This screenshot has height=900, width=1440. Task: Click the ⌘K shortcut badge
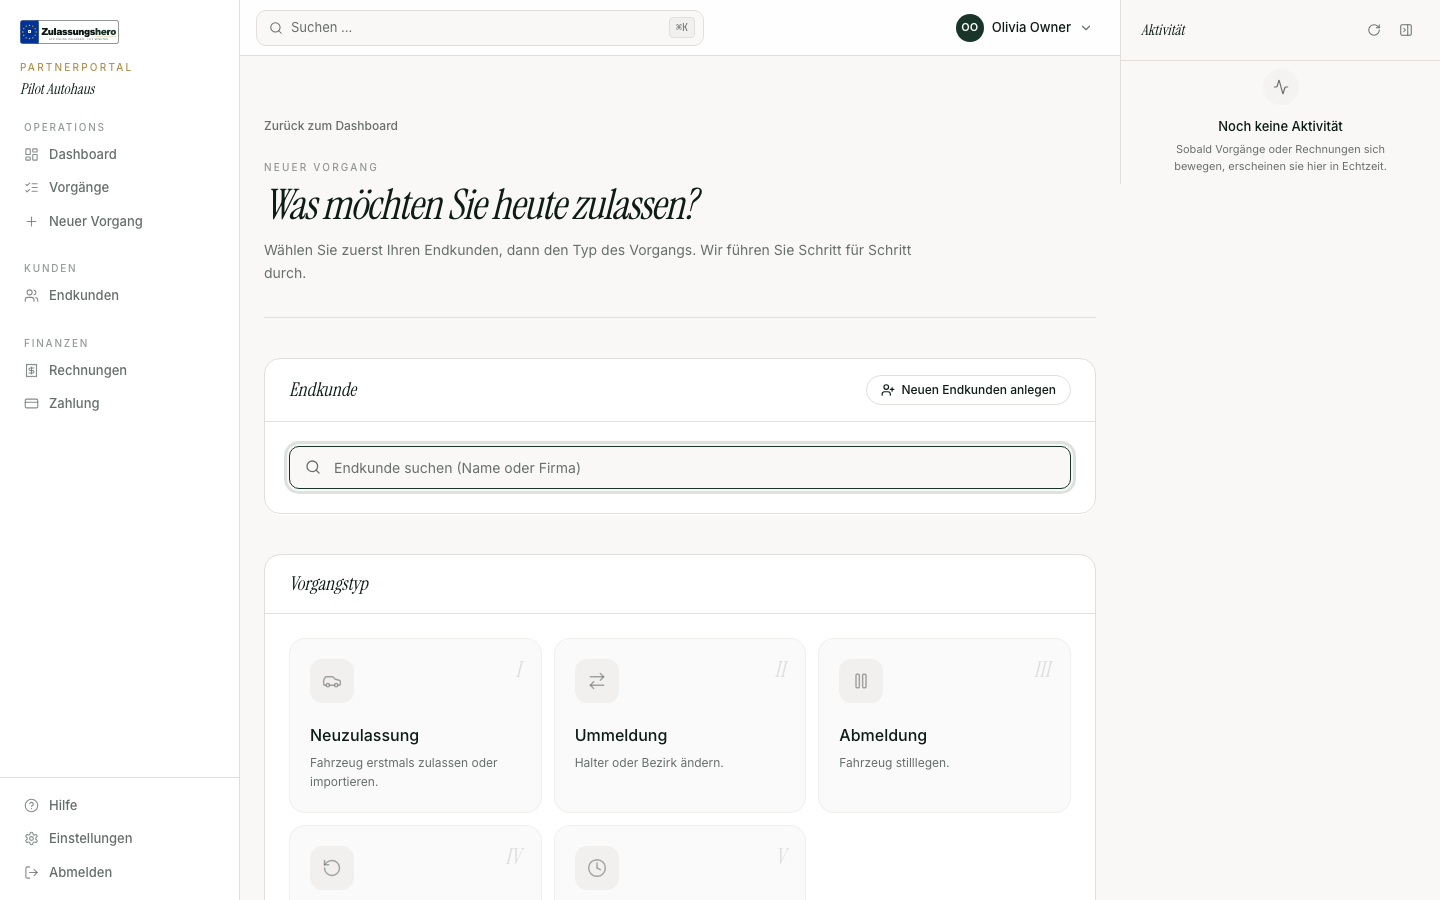click(x=682, y=28)
